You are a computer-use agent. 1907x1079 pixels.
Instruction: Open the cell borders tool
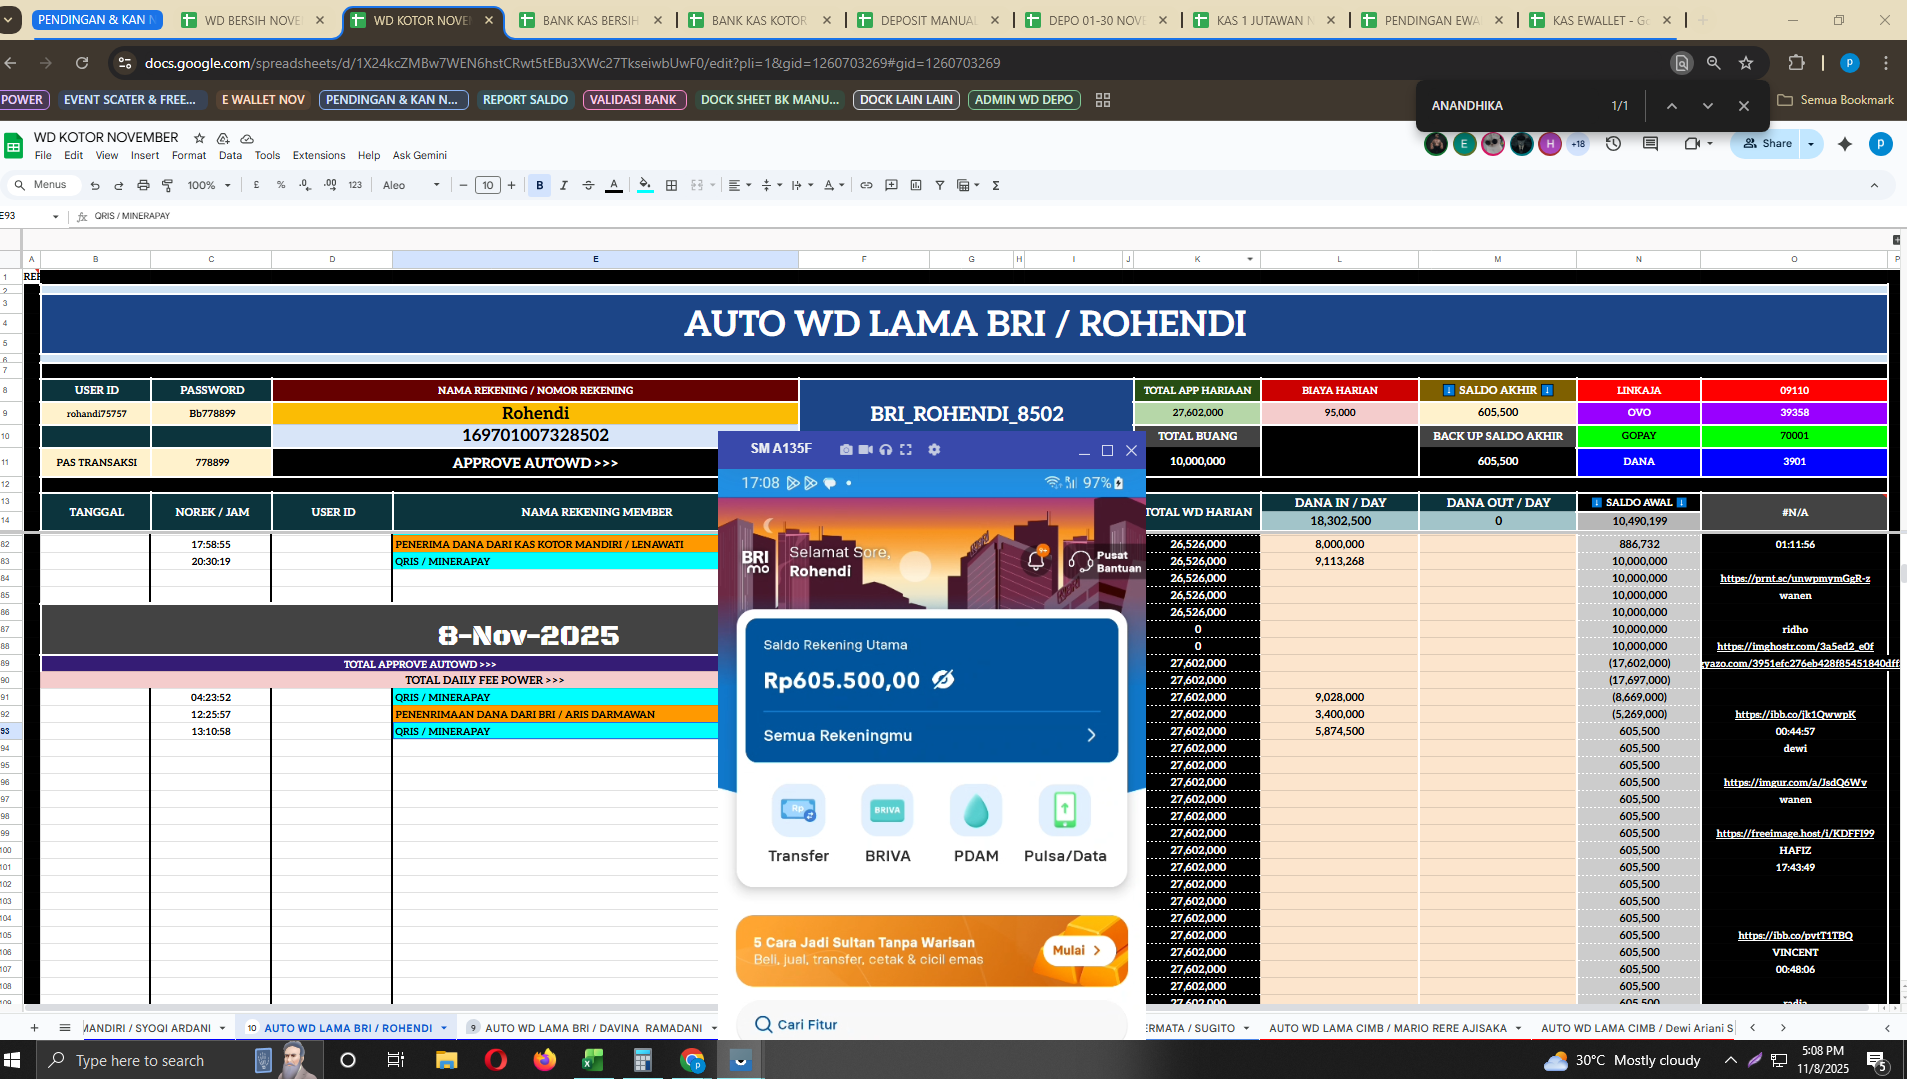tap(672, 185)
